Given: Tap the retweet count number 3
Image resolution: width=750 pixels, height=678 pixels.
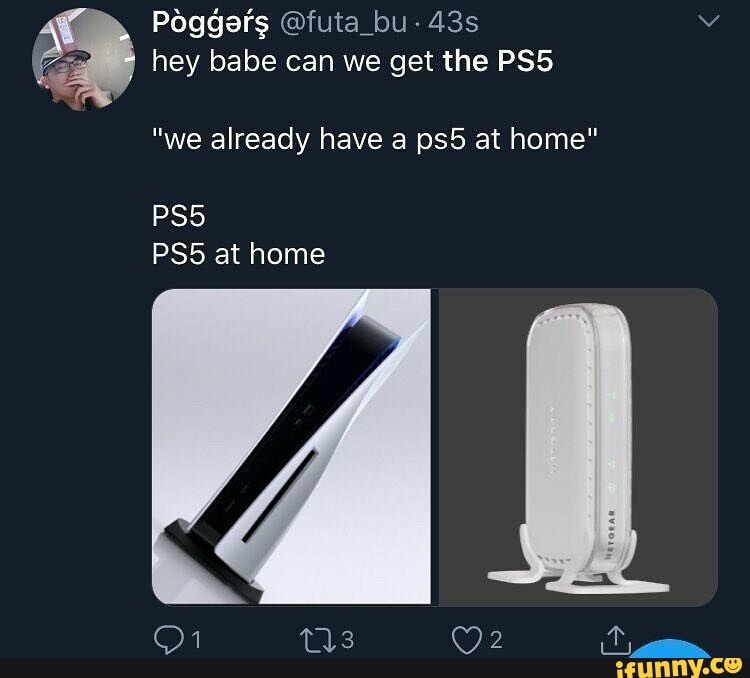Looking at the screenshot, I should pyautogui.click(x=348, y=640).
